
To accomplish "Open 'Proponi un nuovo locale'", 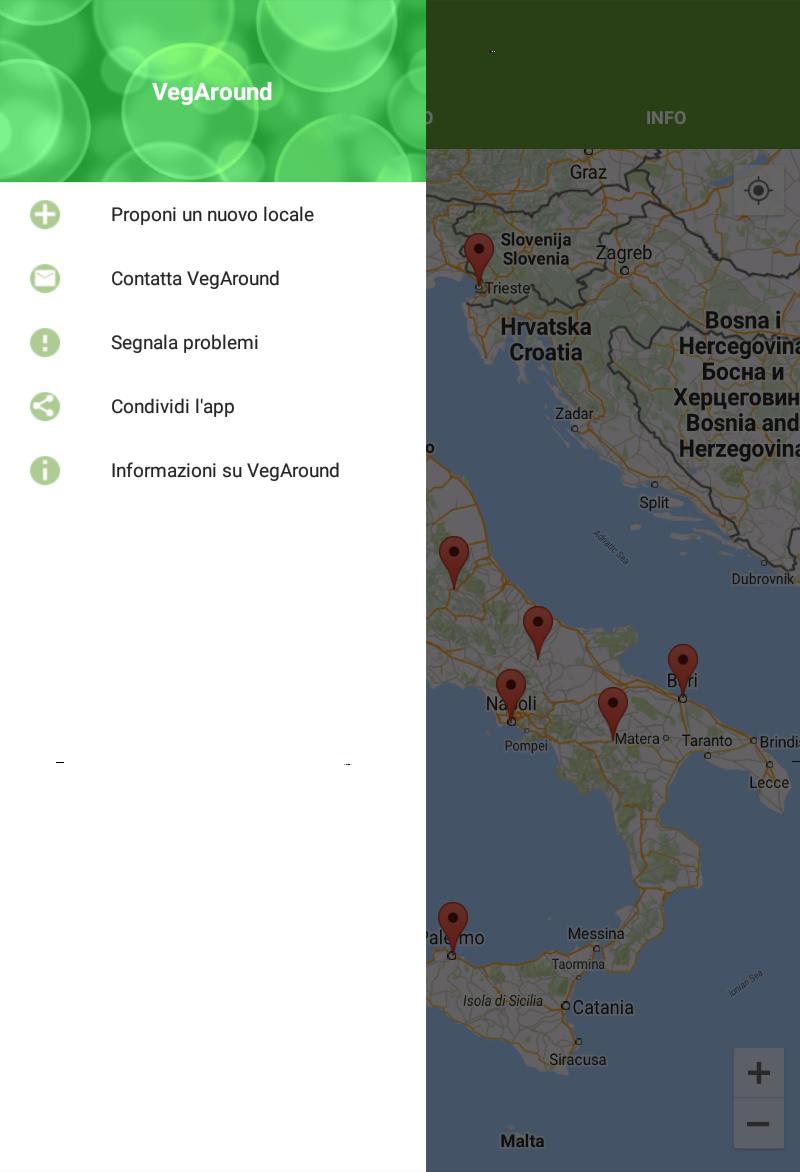I will pos(212,215).
